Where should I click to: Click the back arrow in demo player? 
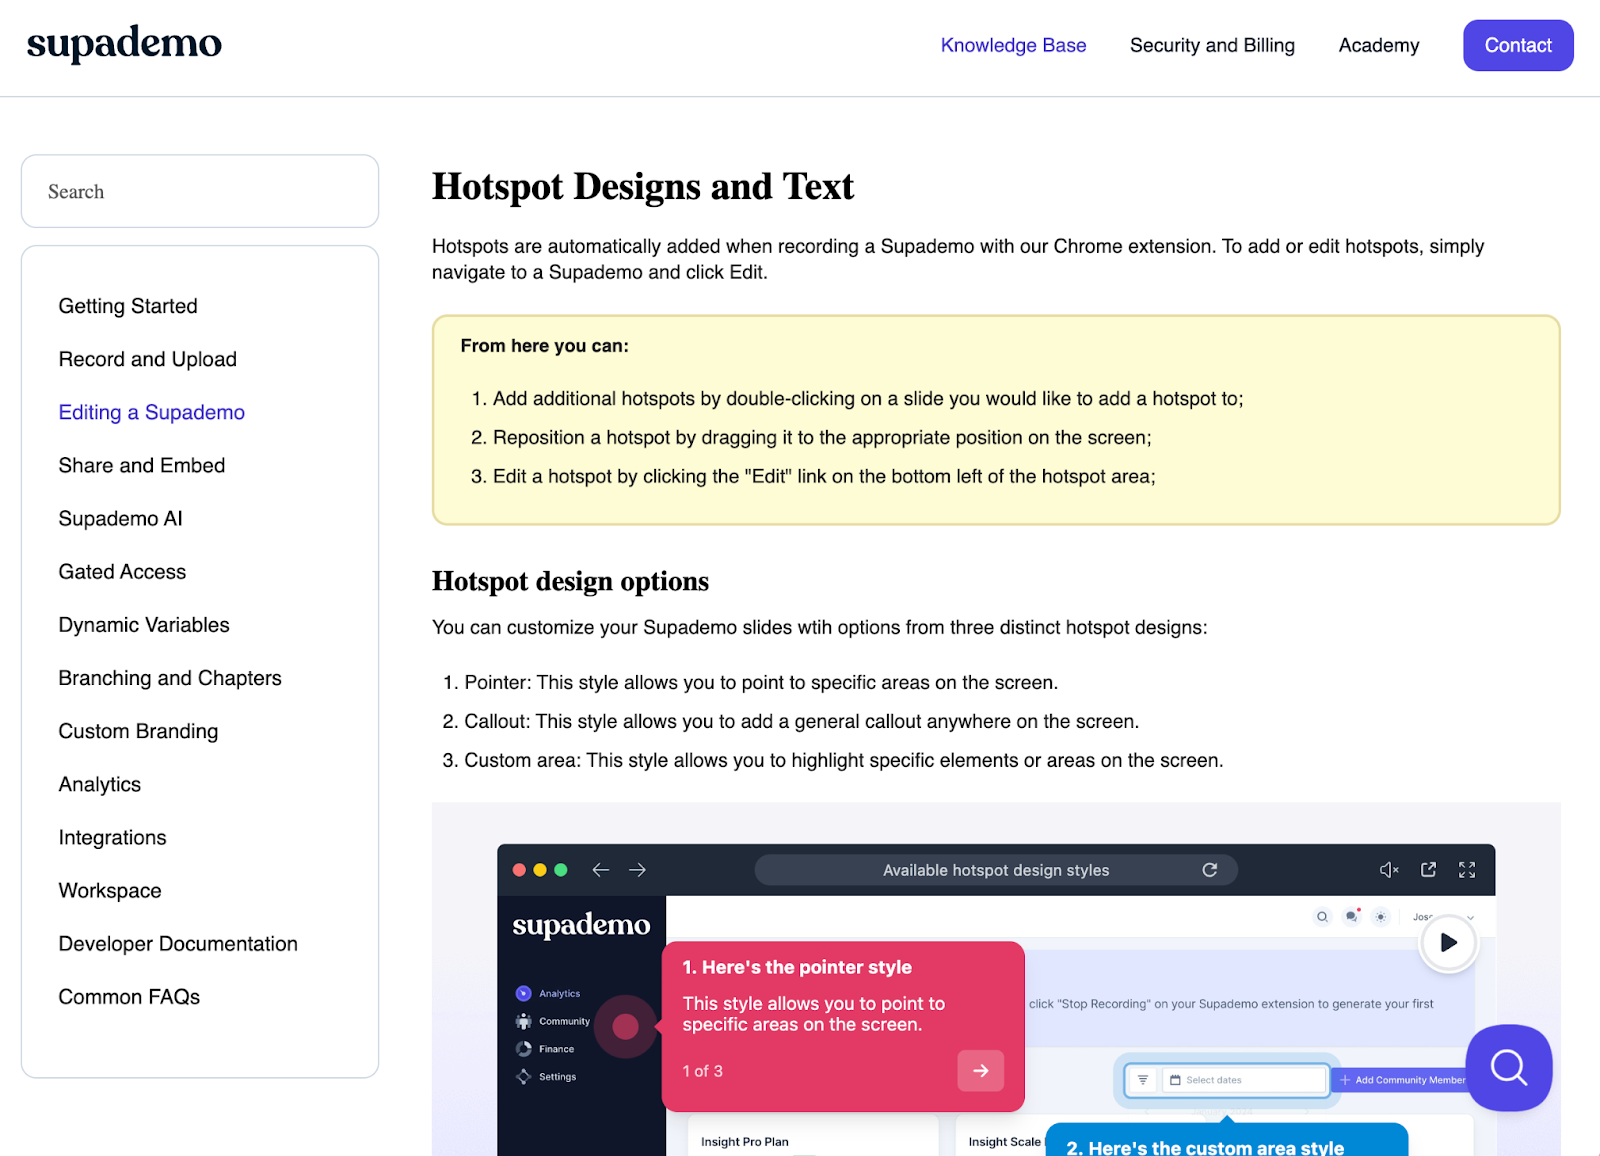pos(600,870)
